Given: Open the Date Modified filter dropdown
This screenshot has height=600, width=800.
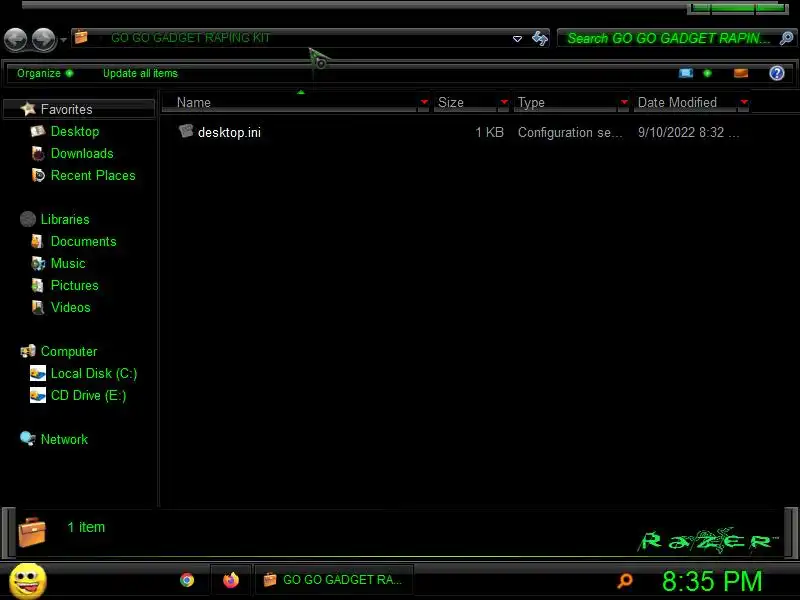Looking at the screenshot, I should tap(744, 103).
